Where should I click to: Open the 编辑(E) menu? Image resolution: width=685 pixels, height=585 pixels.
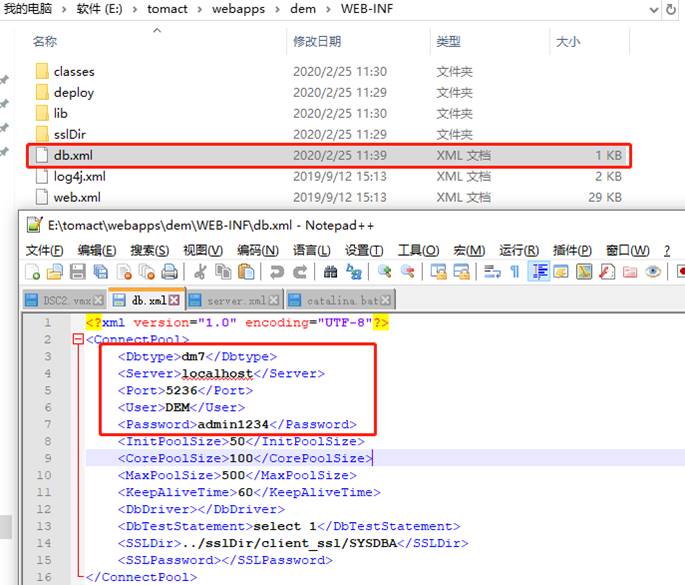(97, 250)
